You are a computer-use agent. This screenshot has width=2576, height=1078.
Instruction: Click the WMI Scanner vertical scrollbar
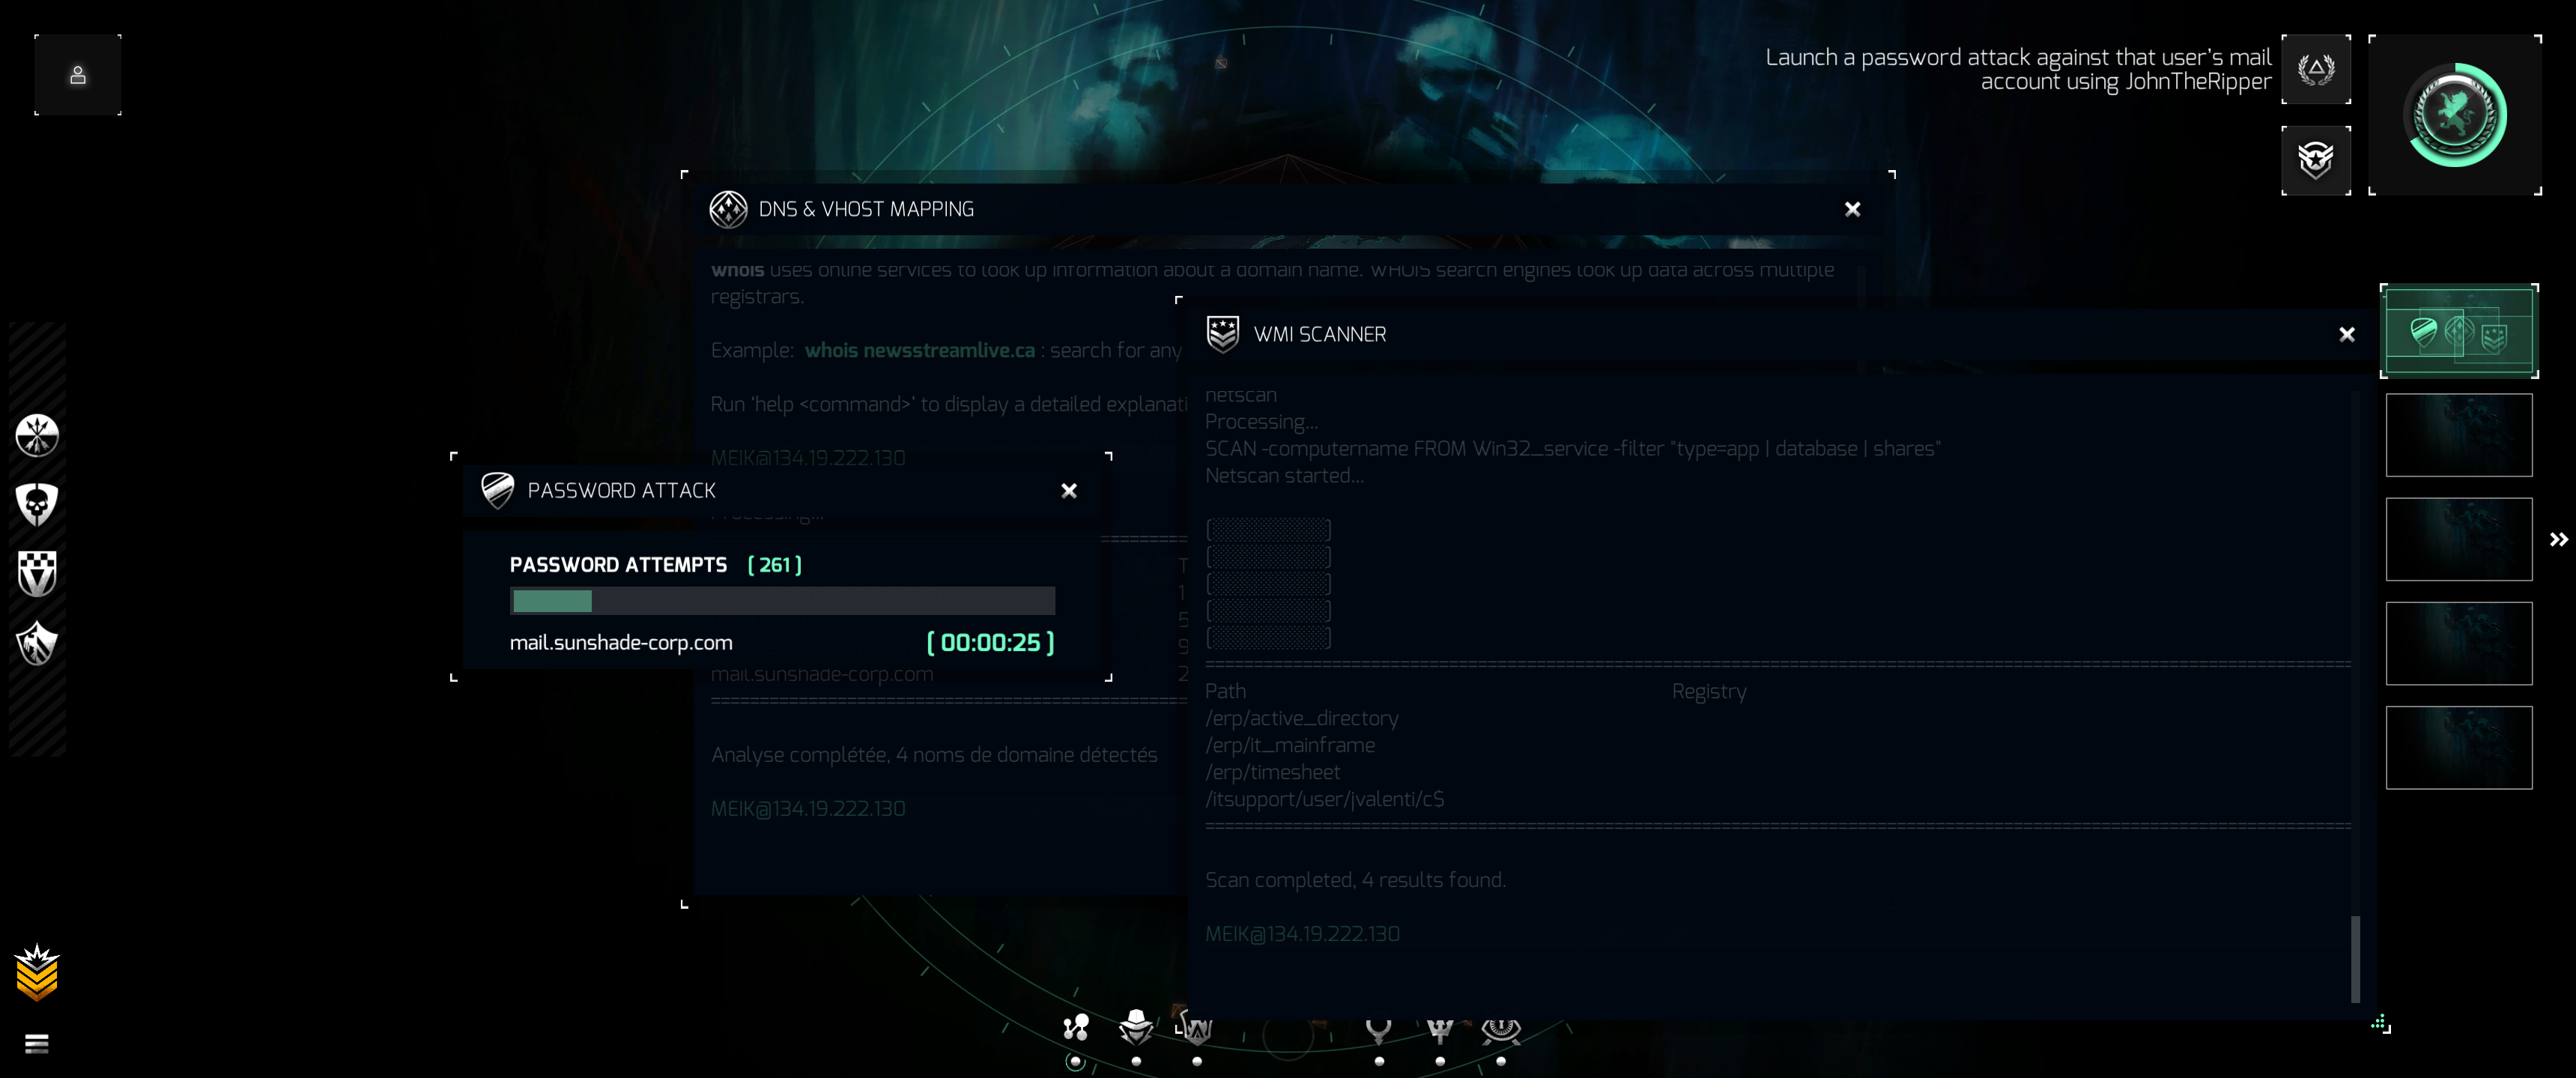pos(2355,958)
